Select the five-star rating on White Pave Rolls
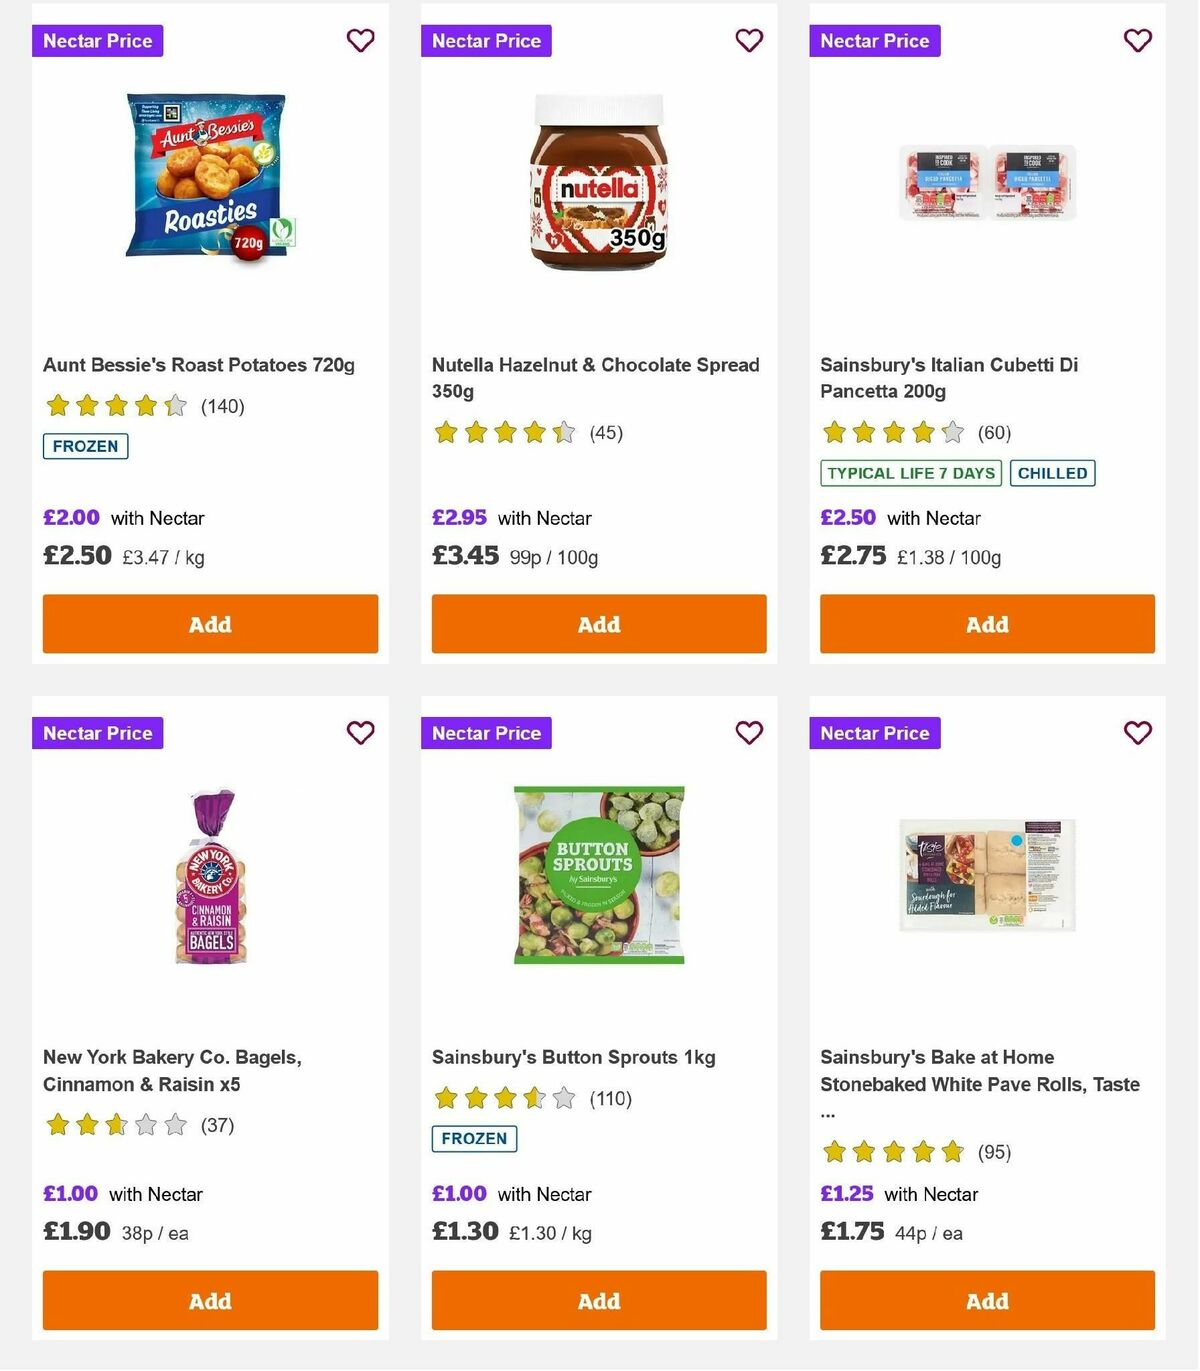The height and width of the screenshot is (1371, 1200). (890, 1152)
